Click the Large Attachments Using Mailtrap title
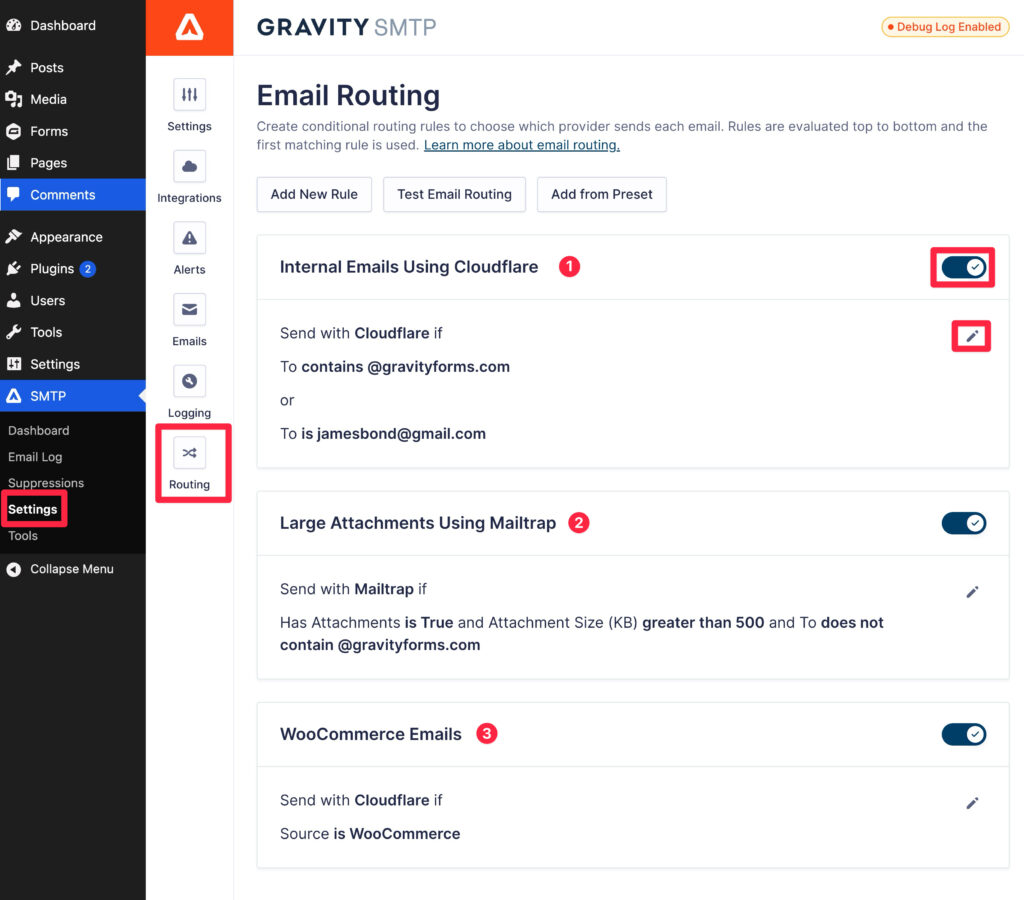This screenshot has height=900, width=1024. click(418, 523)
